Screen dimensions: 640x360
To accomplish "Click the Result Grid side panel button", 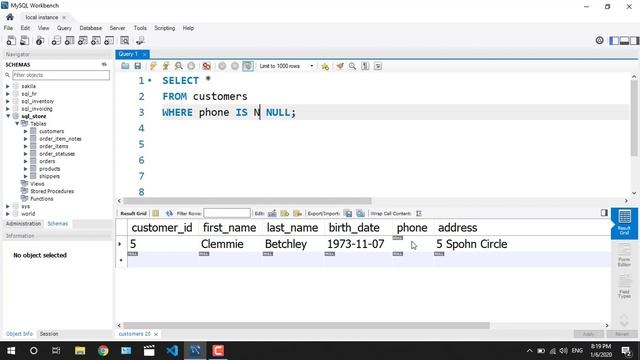I will click(624, 223).
